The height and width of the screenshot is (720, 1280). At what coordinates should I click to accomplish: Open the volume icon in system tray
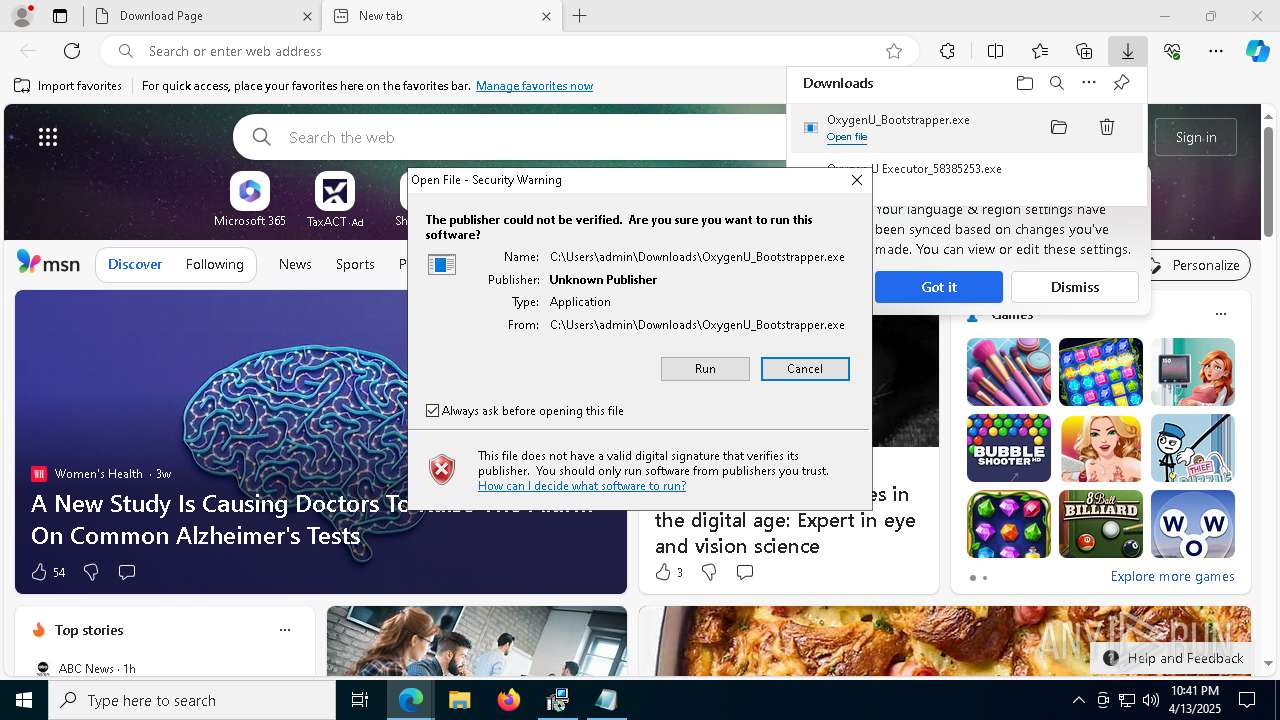click(1150, 700)
